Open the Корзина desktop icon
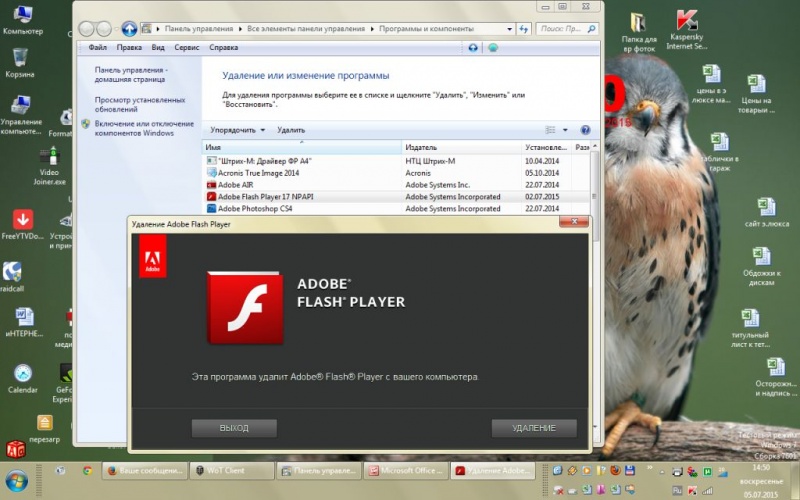The image size is (800, 500). click(x=19, y=62)
